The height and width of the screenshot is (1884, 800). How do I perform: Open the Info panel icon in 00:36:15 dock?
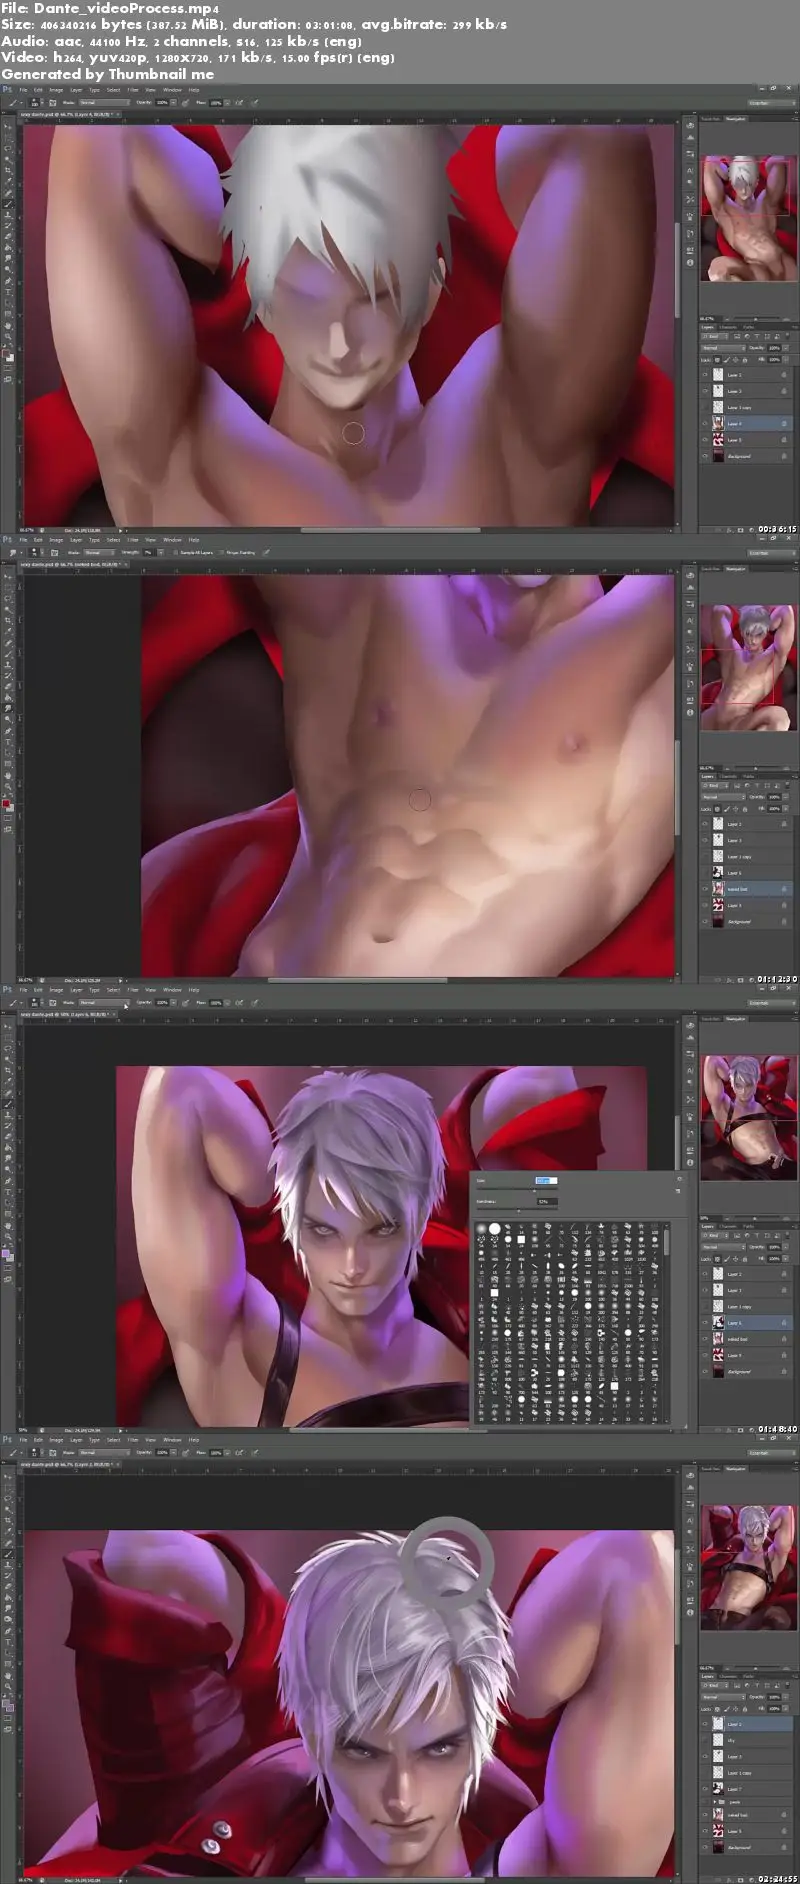(690, 262)
